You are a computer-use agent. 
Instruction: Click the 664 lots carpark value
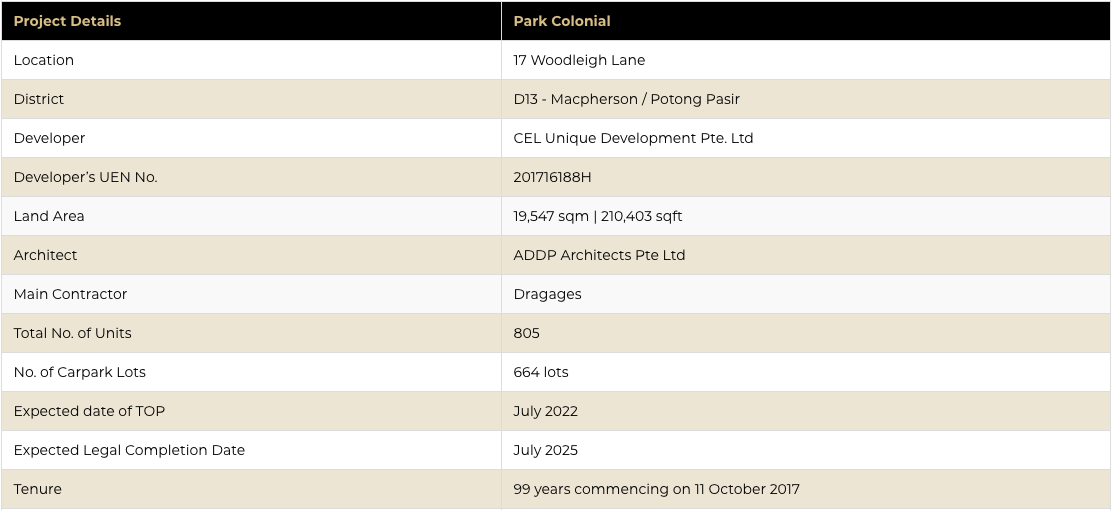[541, 372]
